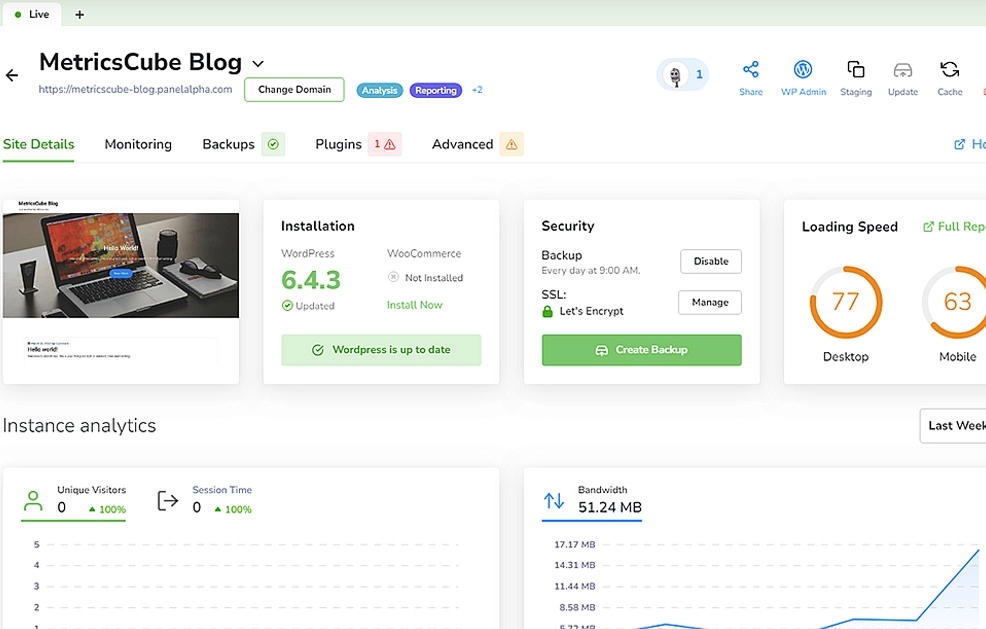Click the Every day at 9:00 AM text
The height and width of the screenshot is (629, 986).
click(x=590, y=270)
